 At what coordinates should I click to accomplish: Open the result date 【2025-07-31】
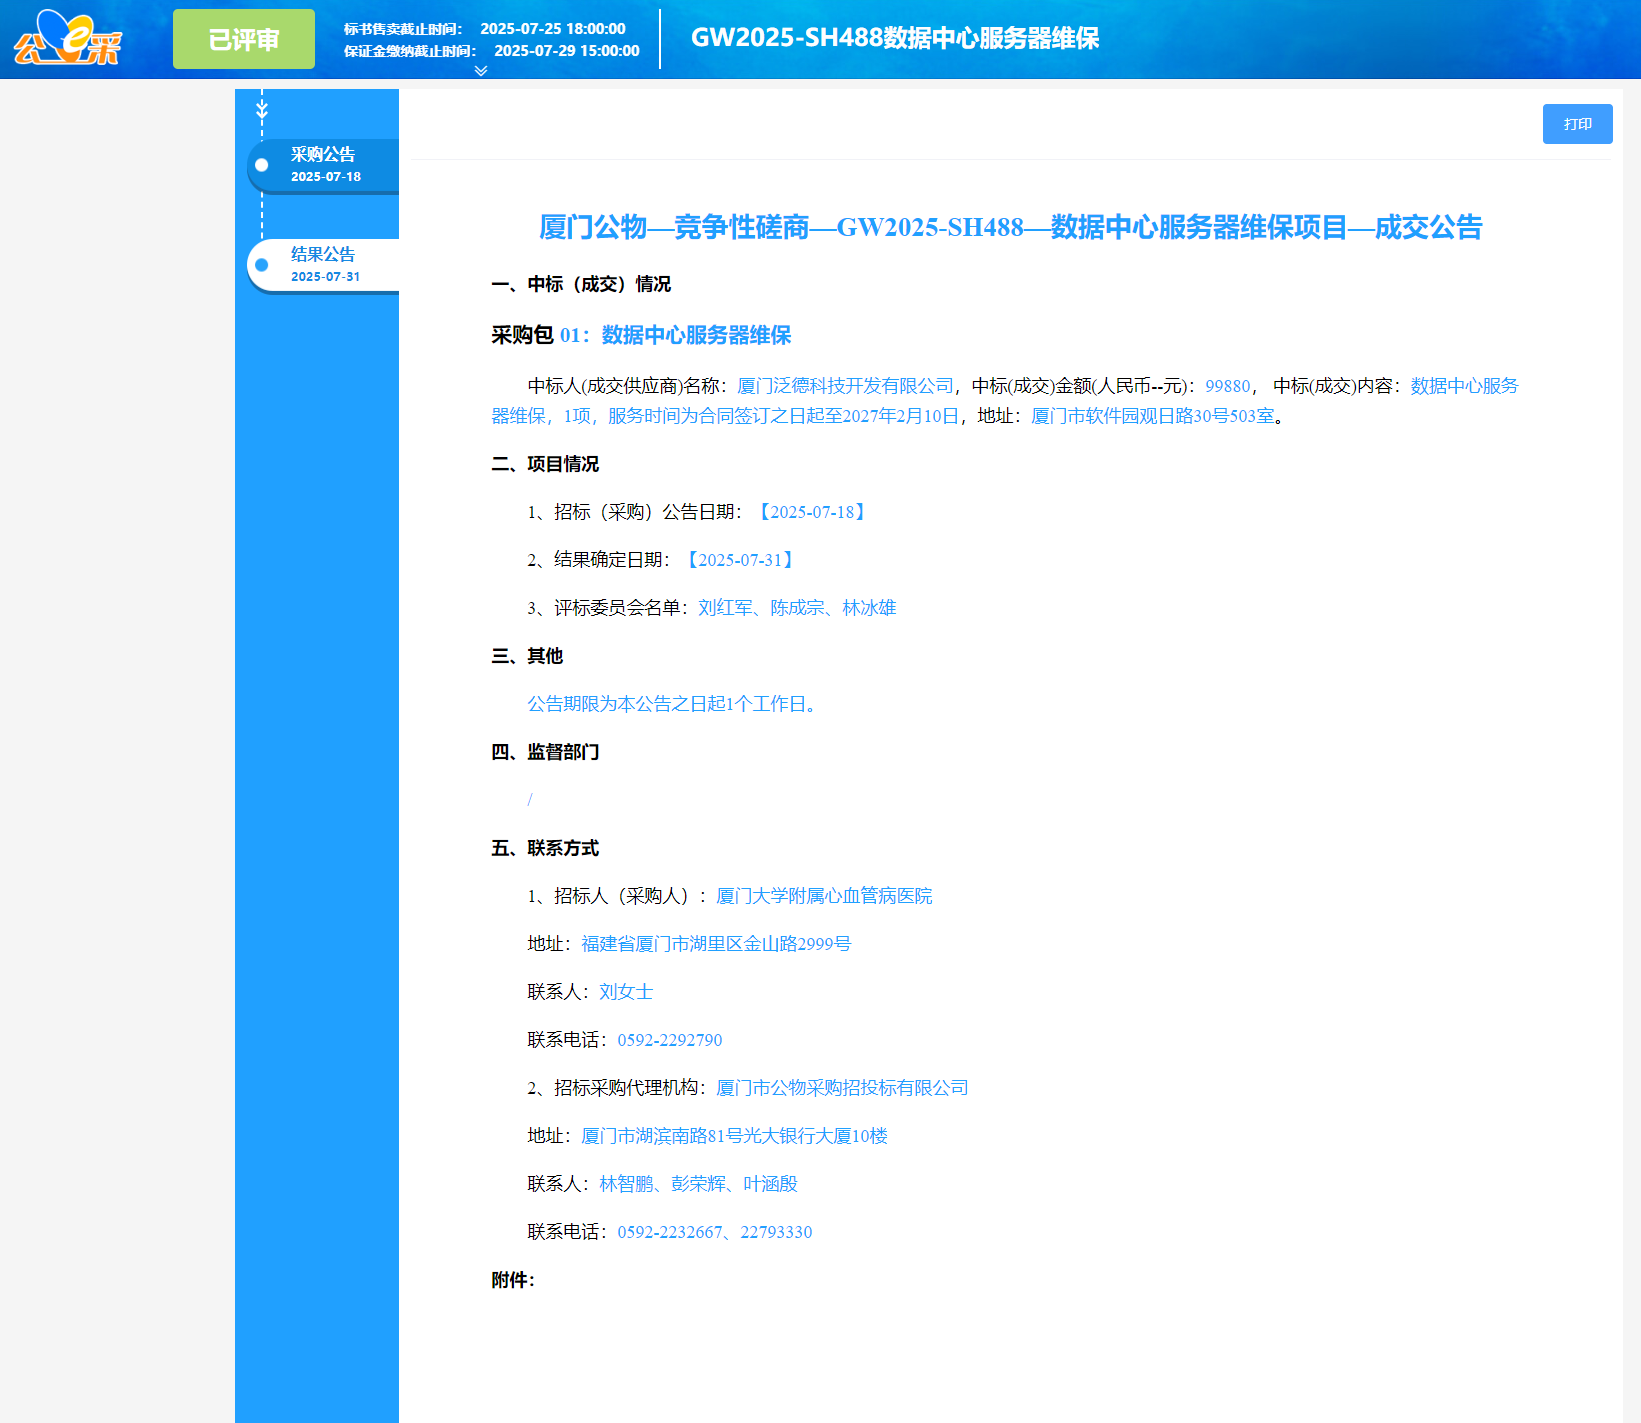point(741,559)
